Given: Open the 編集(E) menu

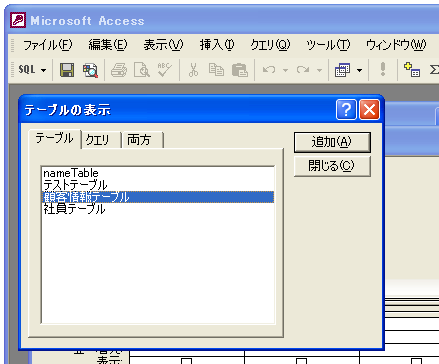Looking at the screenshot, I should pos(108,45).
